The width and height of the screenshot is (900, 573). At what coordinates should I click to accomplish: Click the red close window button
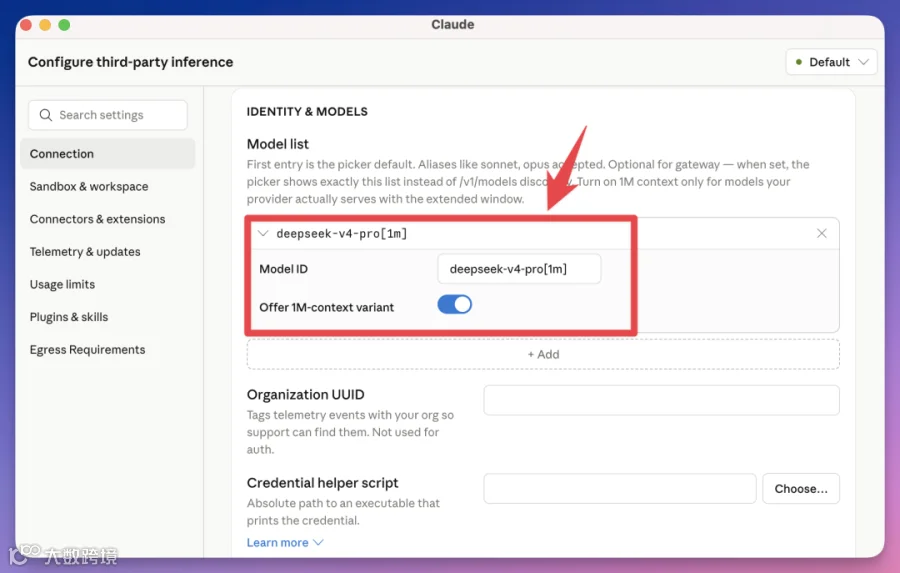click(x=26, y=25)
